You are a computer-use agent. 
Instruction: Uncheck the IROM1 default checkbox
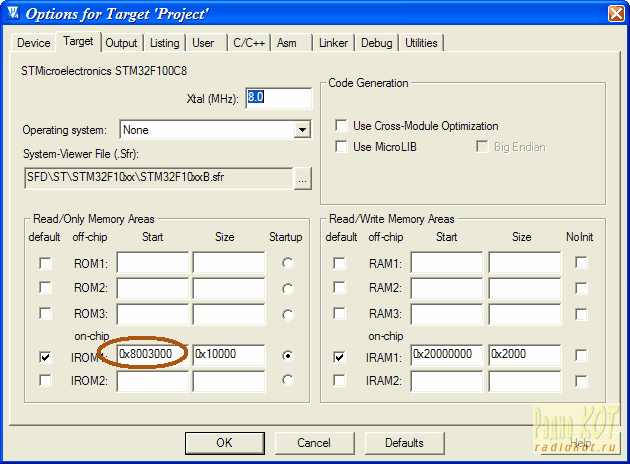tap(46, 355)
